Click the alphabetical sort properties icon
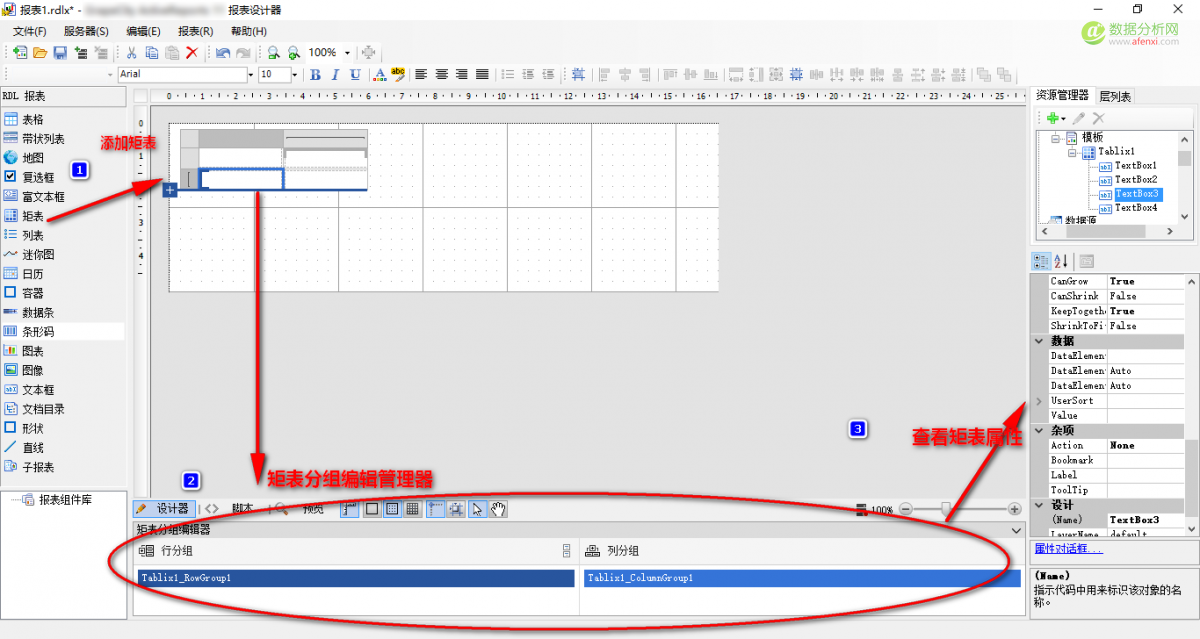1200x639 pixels. 1061,261
